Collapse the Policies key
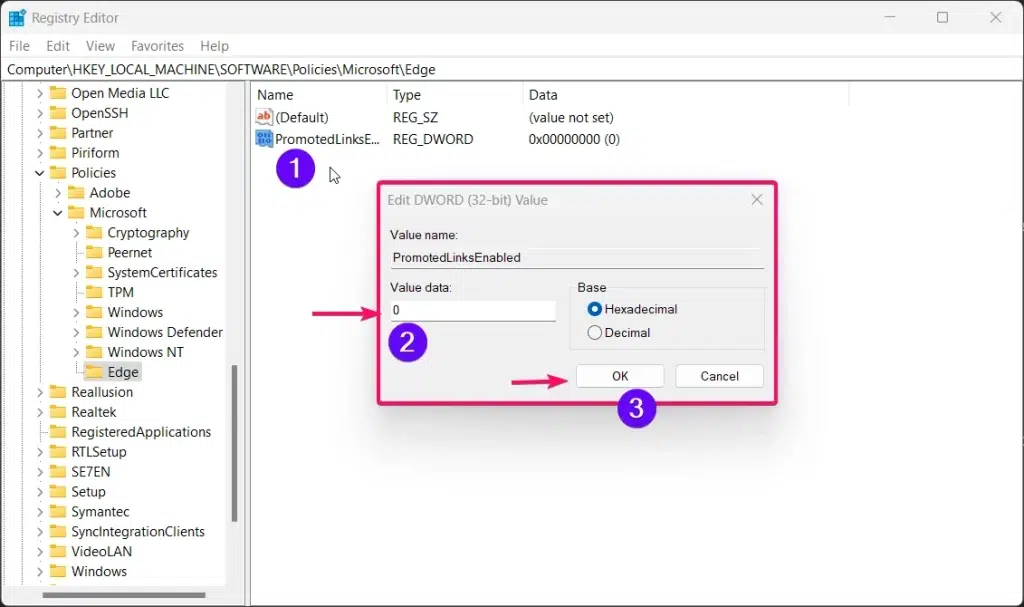The height and width of the screenshot is (607, 1024). coord(40,173)
